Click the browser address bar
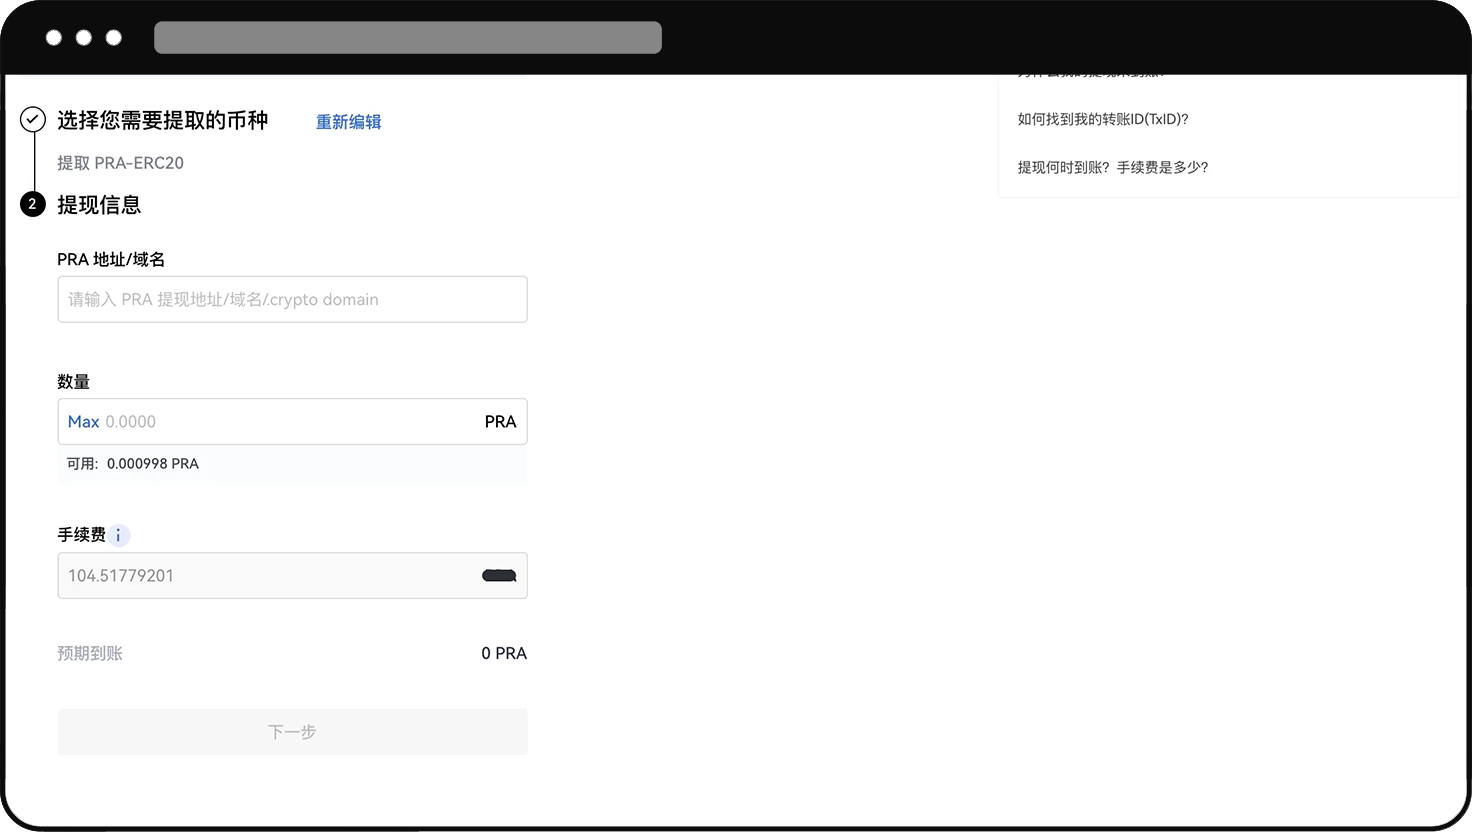 pyautogui.click(x=408, y=38)
